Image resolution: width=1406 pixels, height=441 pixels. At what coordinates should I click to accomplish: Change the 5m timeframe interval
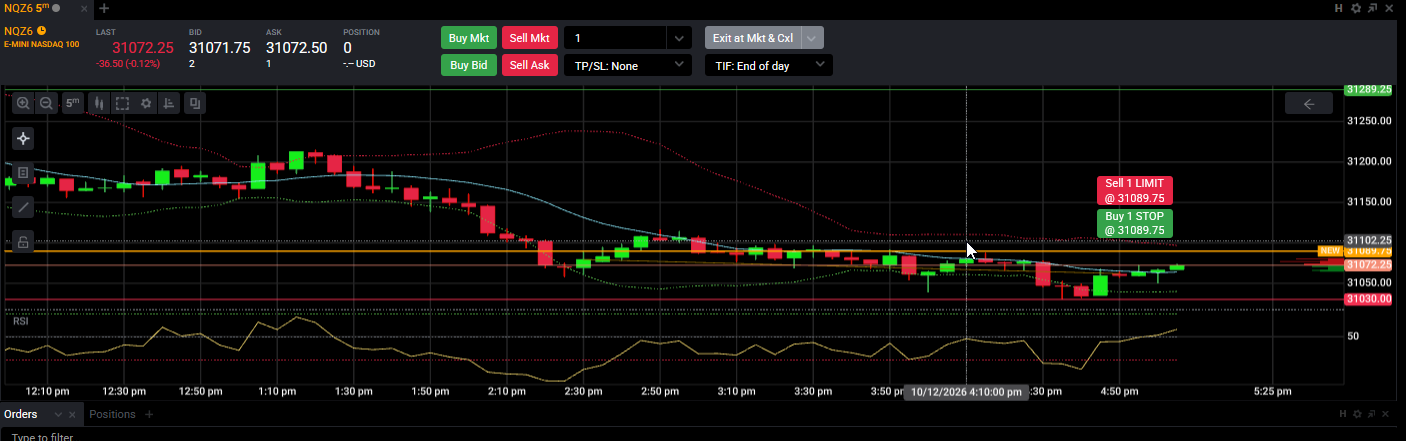(x=73, y=103)
